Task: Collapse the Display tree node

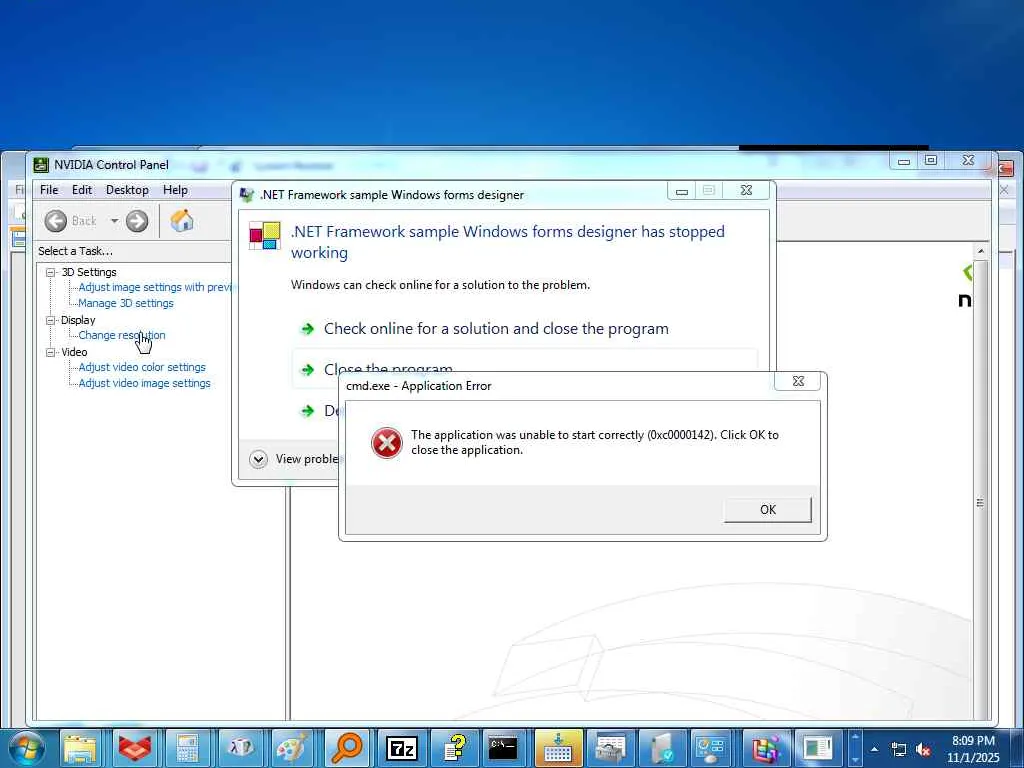Action: pos(50,320)
